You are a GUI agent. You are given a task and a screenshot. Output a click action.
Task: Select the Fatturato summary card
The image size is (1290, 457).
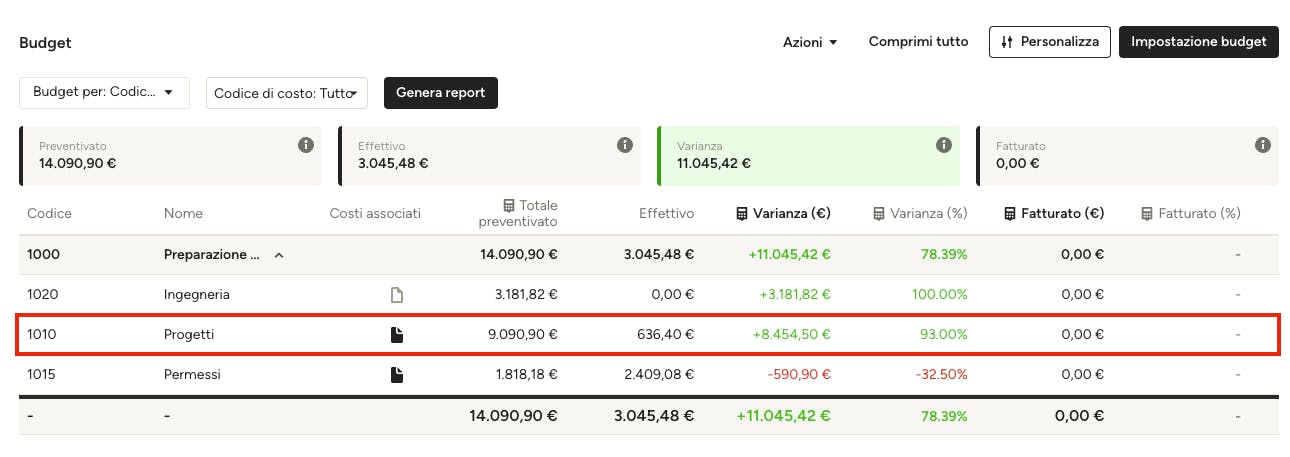point(1127,156)
